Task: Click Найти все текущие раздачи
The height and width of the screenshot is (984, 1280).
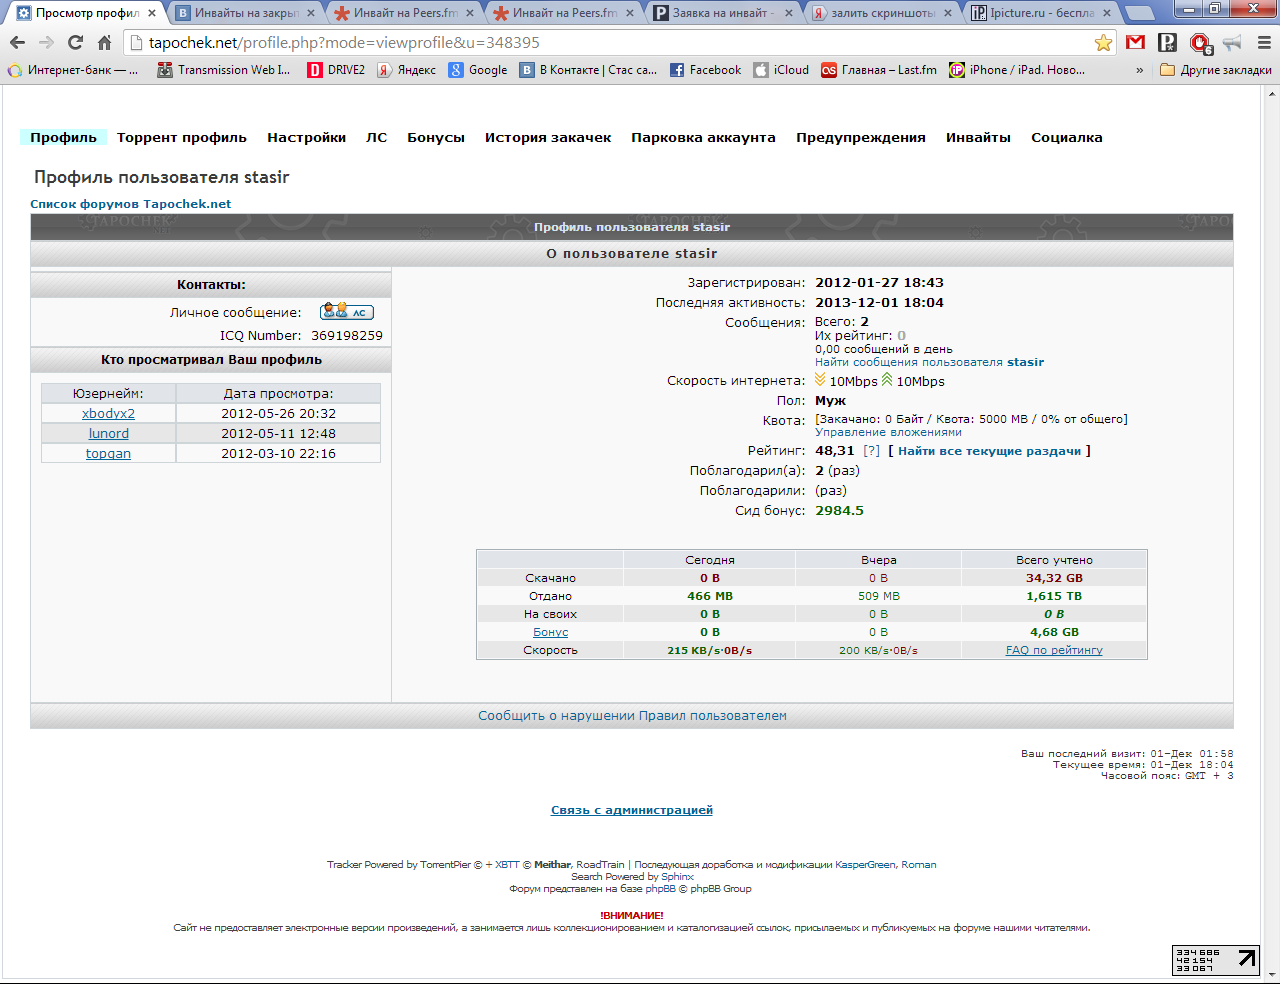Action: pyautogui.click(x=990, y=451)
